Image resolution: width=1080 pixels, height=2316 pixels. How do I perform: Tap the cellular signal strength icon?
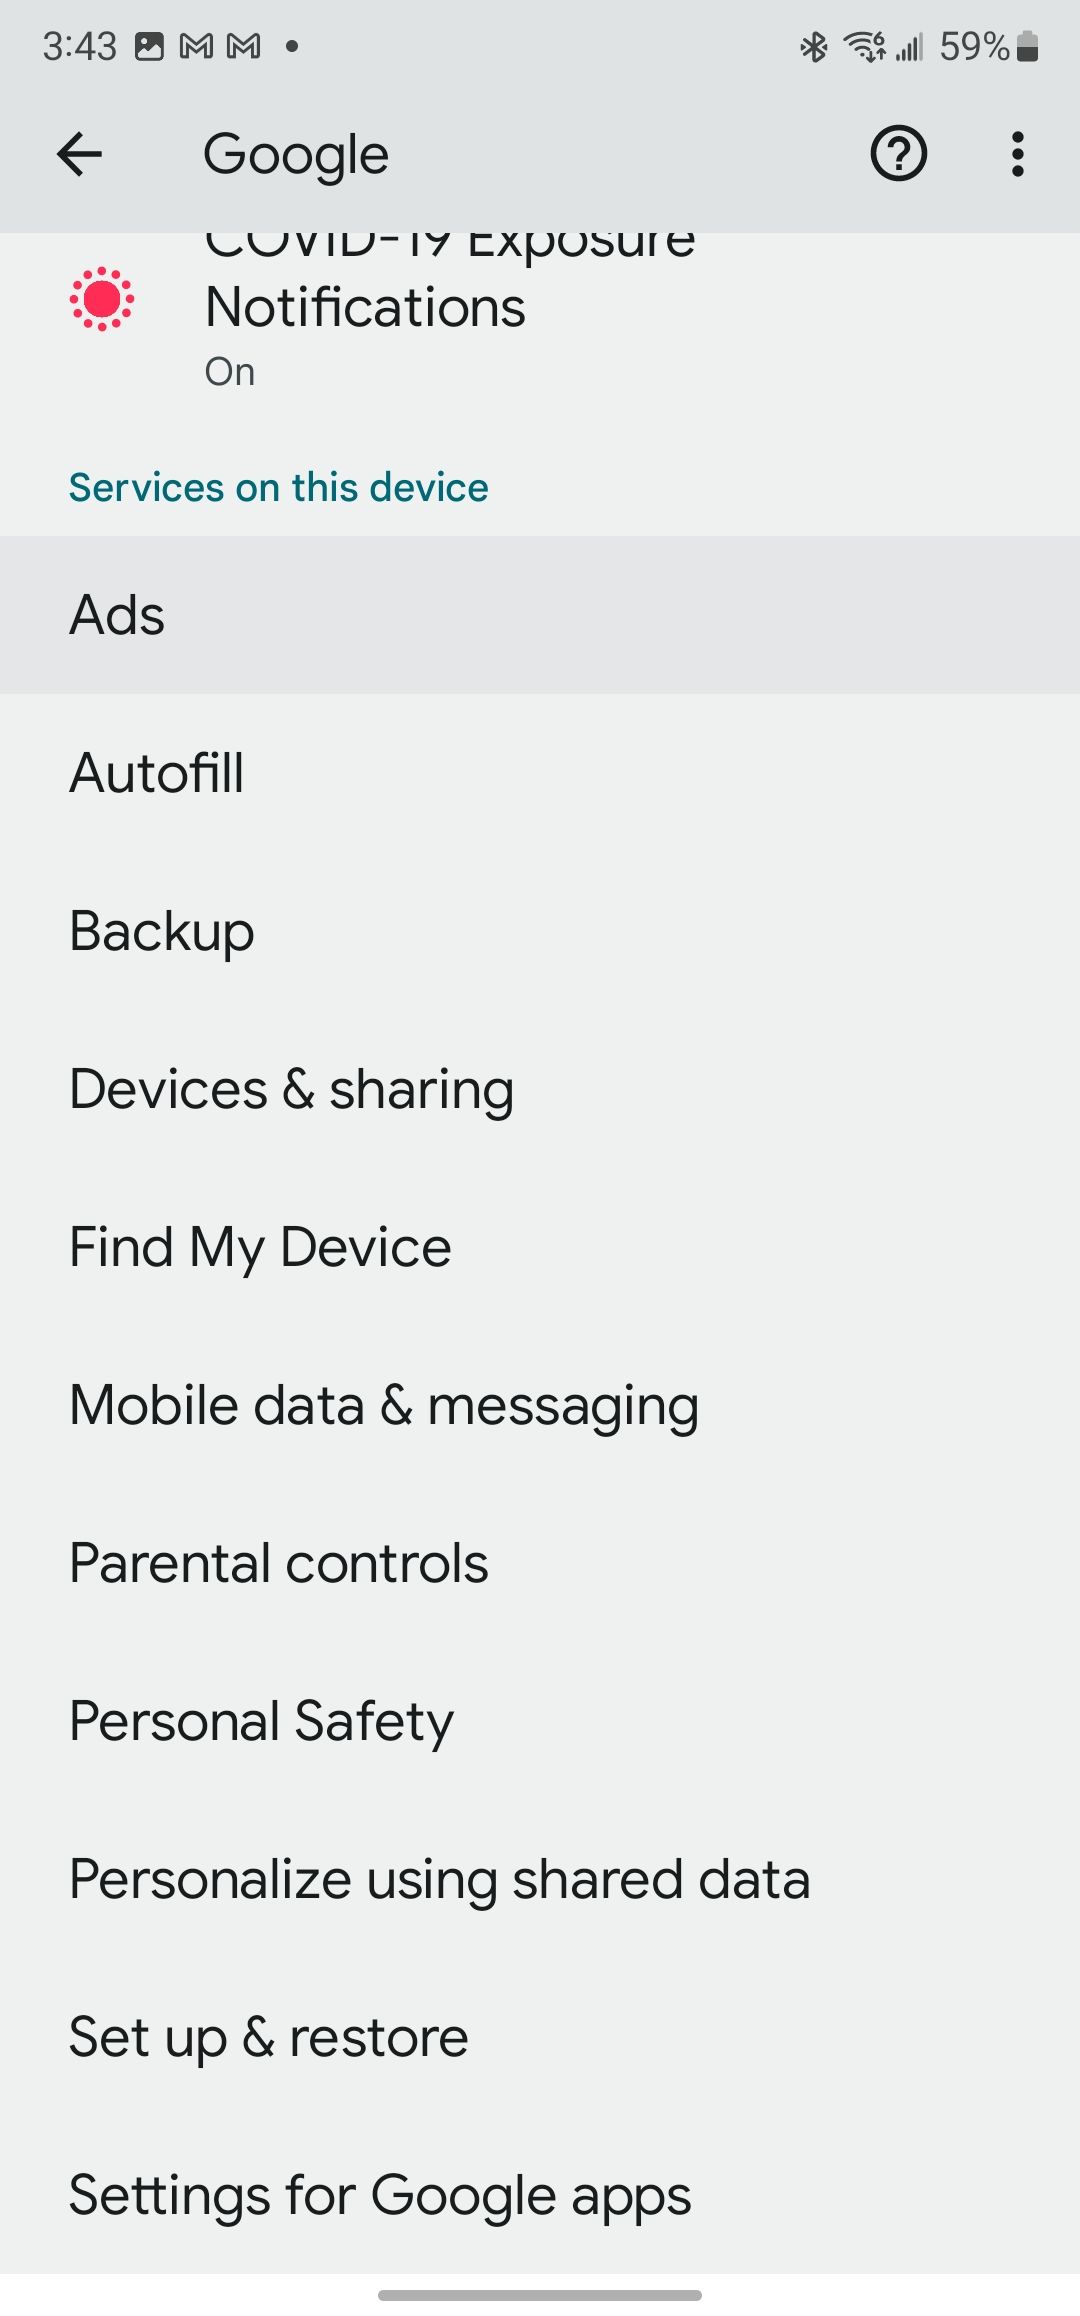click(x=908, y=46)
